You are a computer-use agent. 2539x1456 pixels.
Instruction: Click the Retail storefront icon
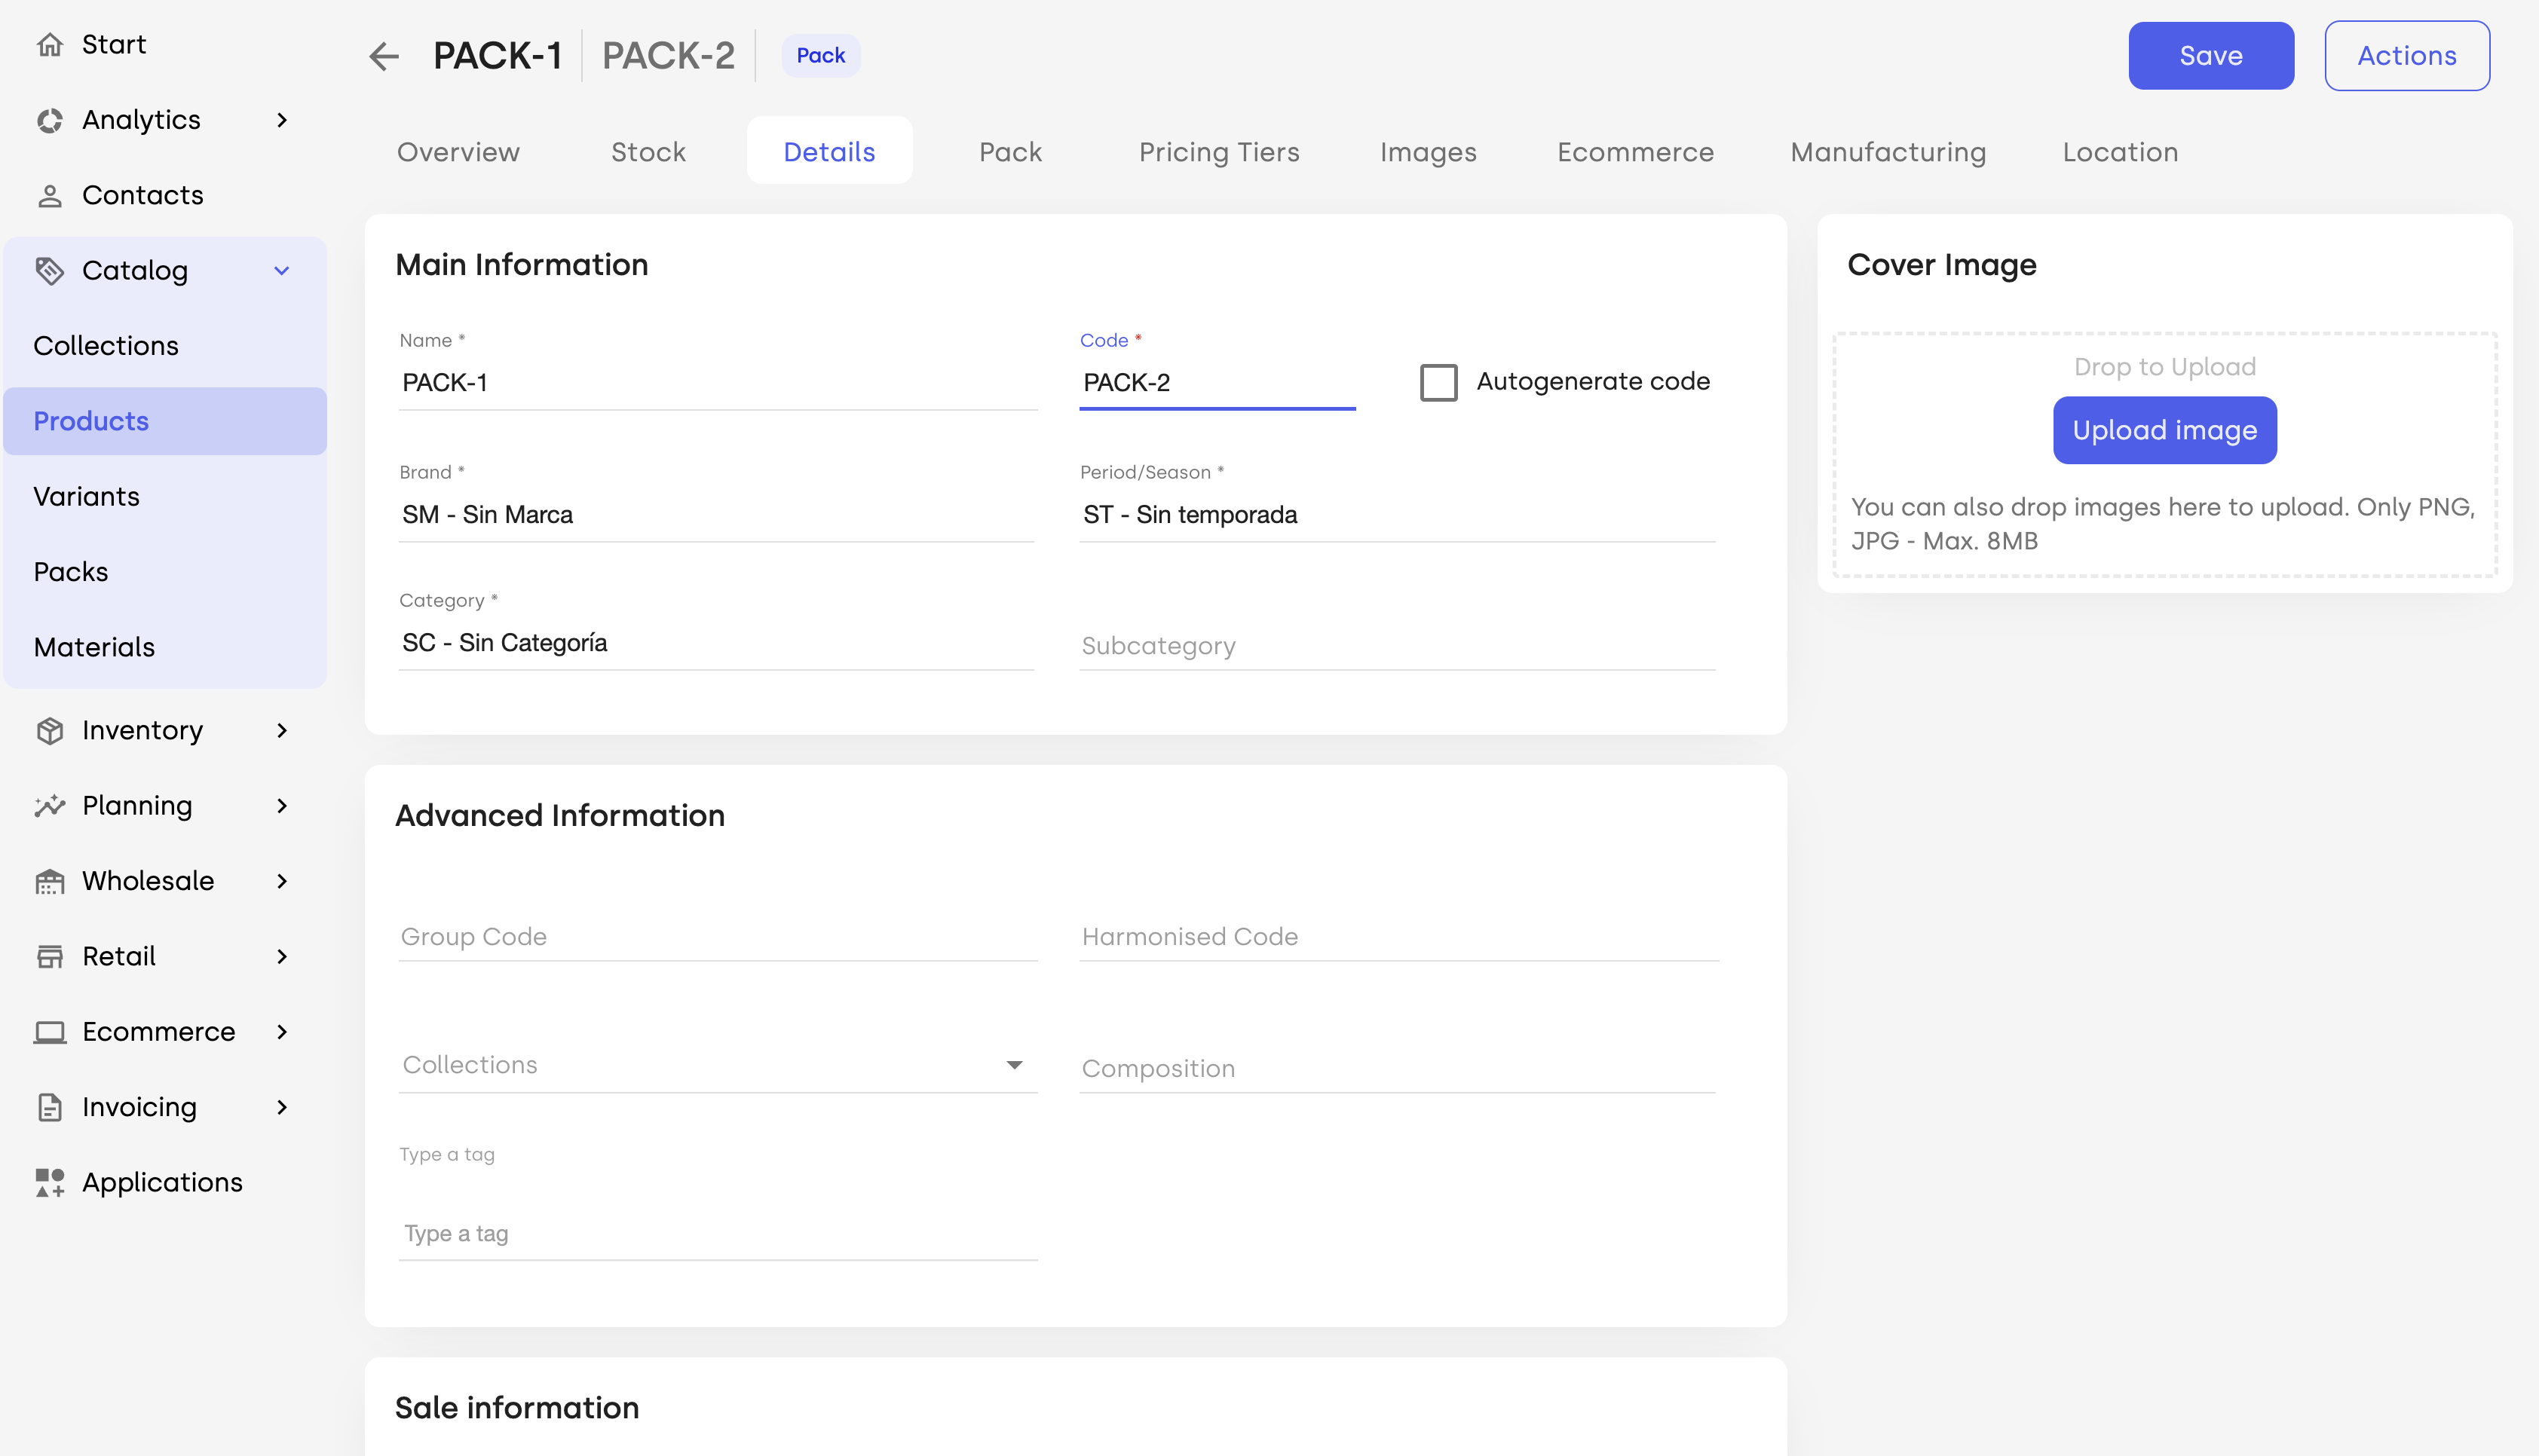[x=50, y=956]
